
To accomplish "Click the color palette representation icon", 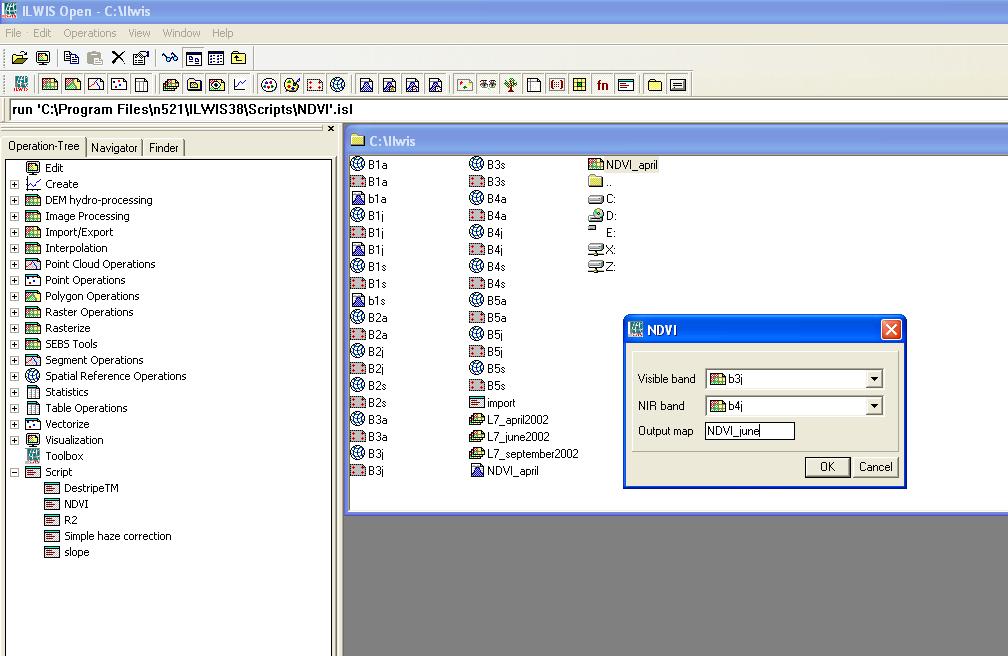I will pos(292,85).
